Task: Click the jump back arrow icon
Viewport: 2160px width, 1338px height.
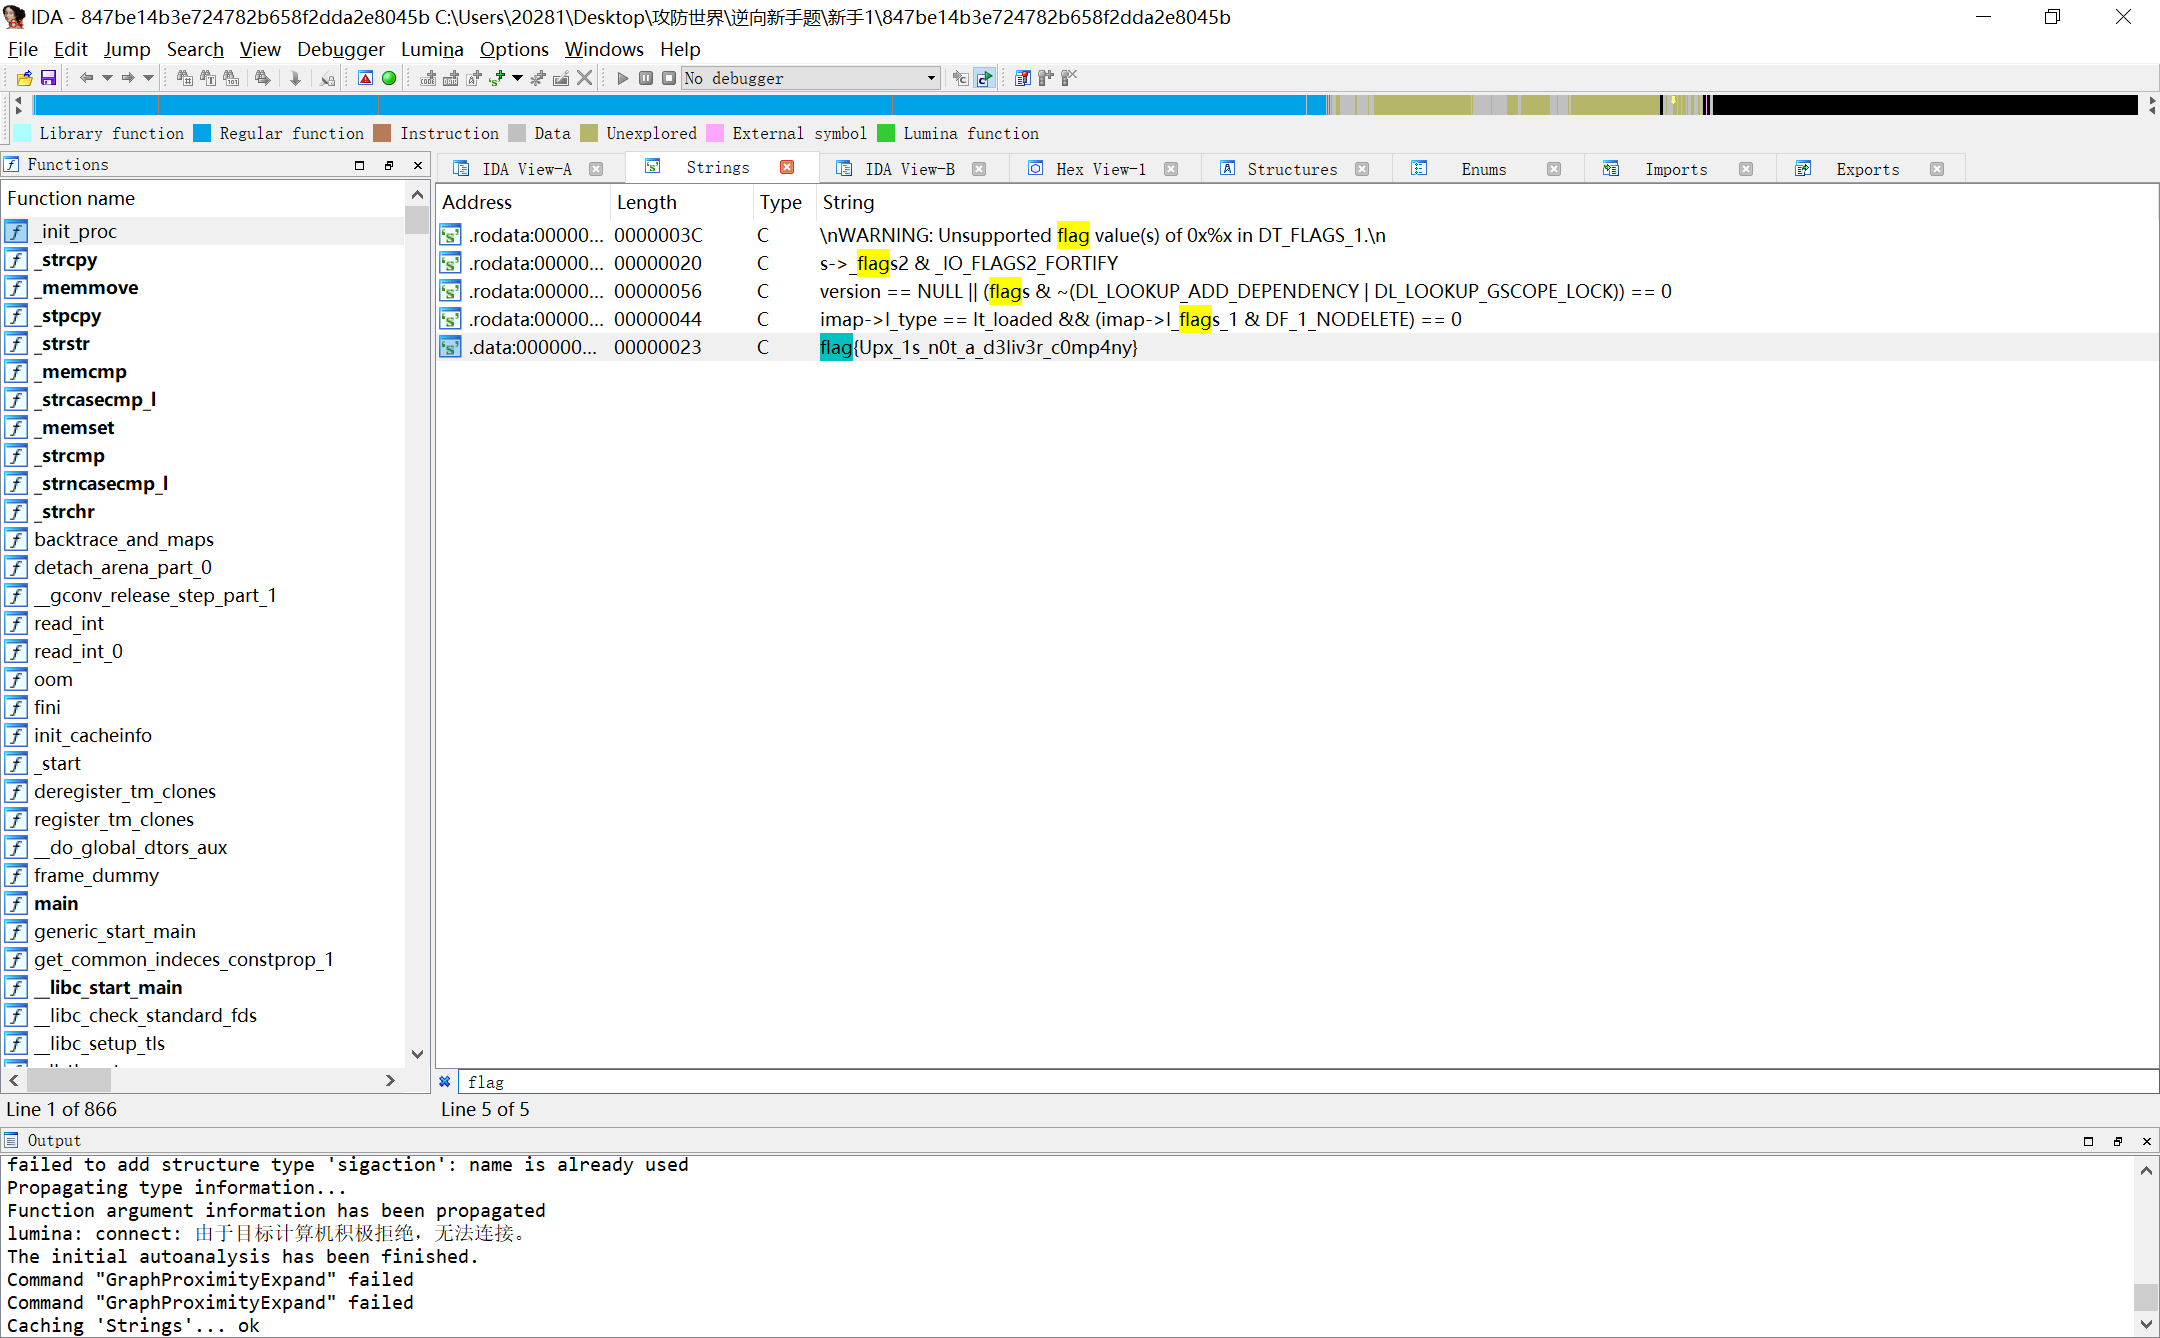Action: tap(86, 78)
